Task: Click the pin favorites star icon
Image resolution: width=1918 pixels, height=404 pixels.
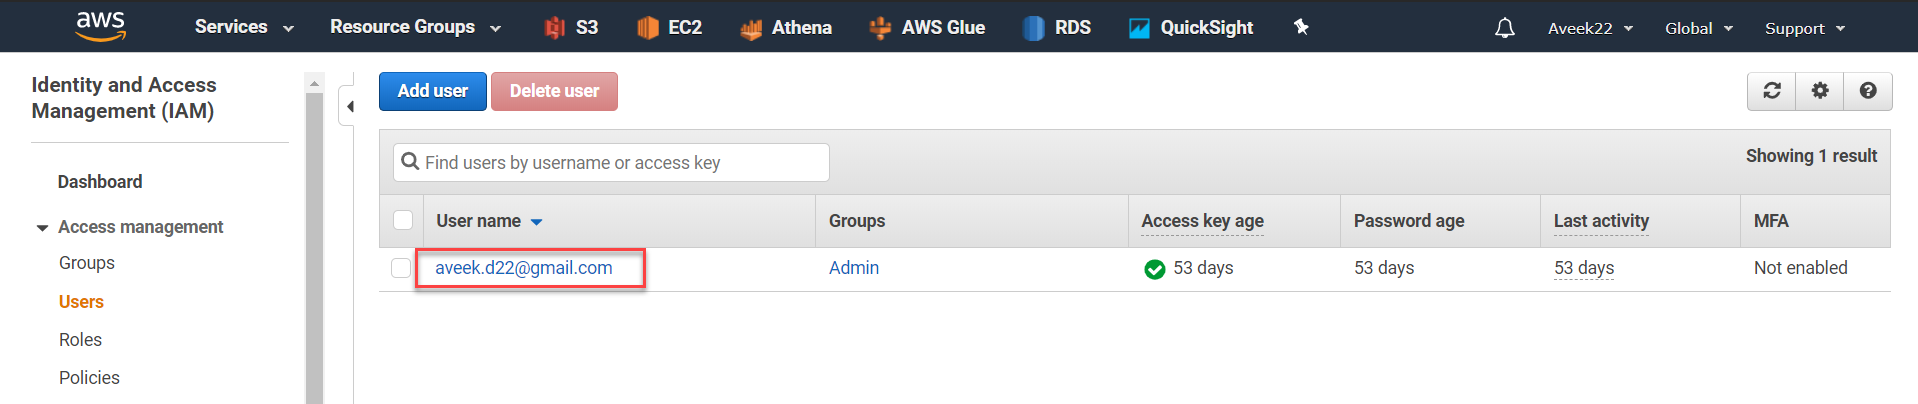Action: pyautogui.click(x=1301, y=27)
